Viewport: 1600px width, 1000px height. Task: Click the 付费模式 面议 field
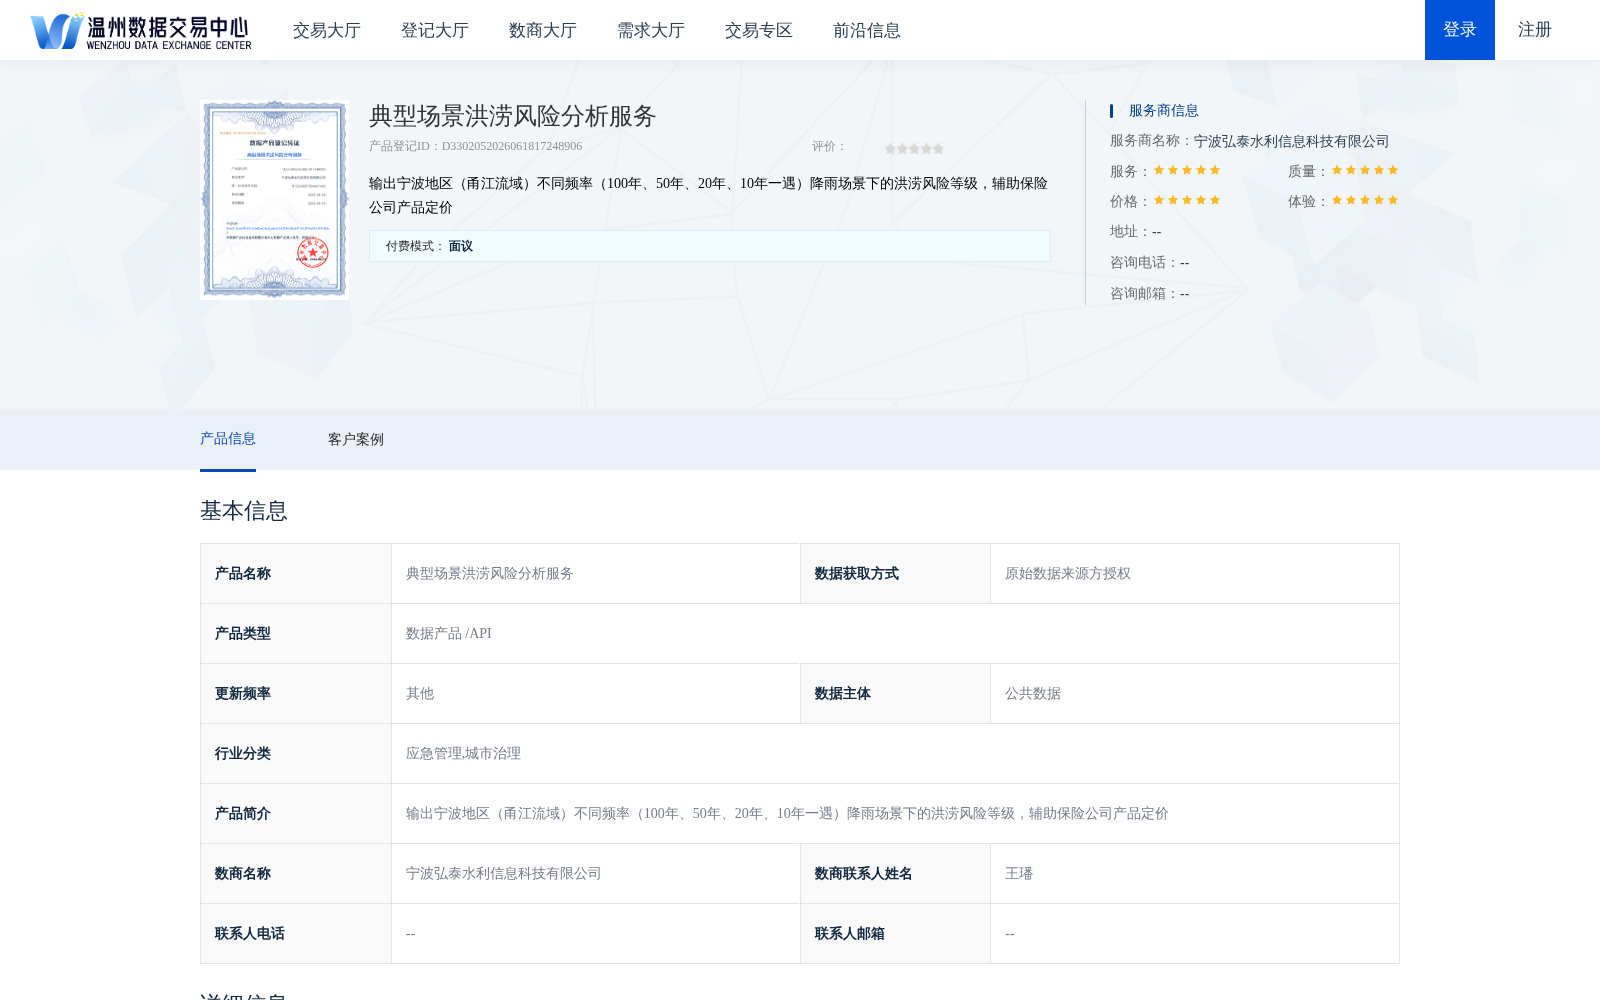tap(710, 246)
